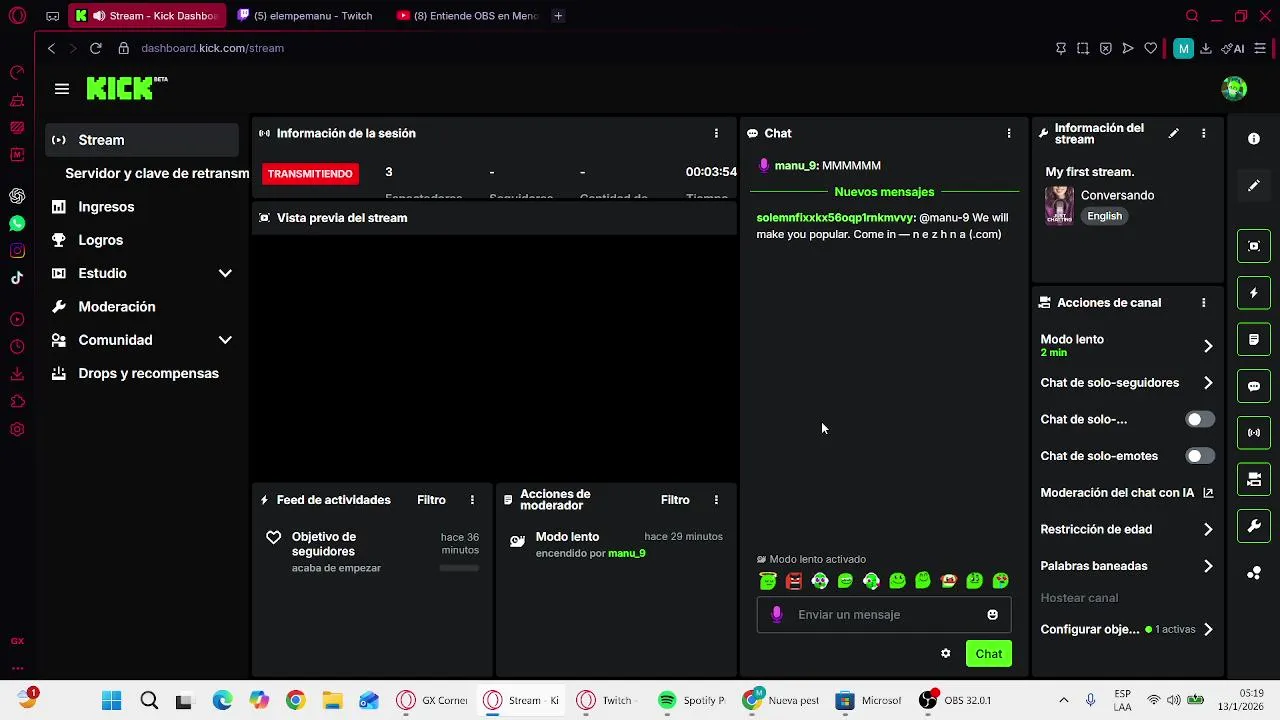This screenshot has height=720, width=1280.
Task: Open Chat de solo-seguidores options
Action: pyautogui.click(x=1208, y=383)
